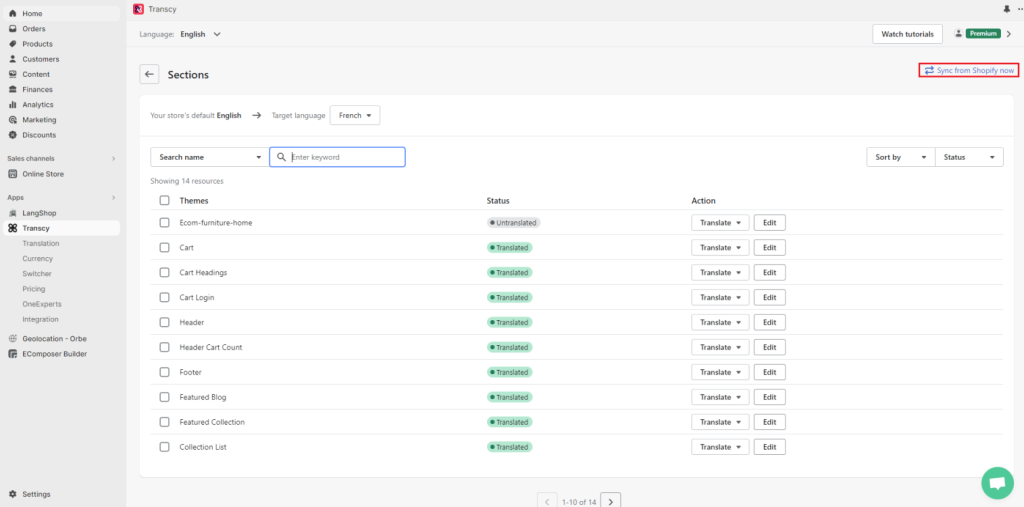
Task: Open Translate dropdown for Cart Login
Action: click(720, 297)
